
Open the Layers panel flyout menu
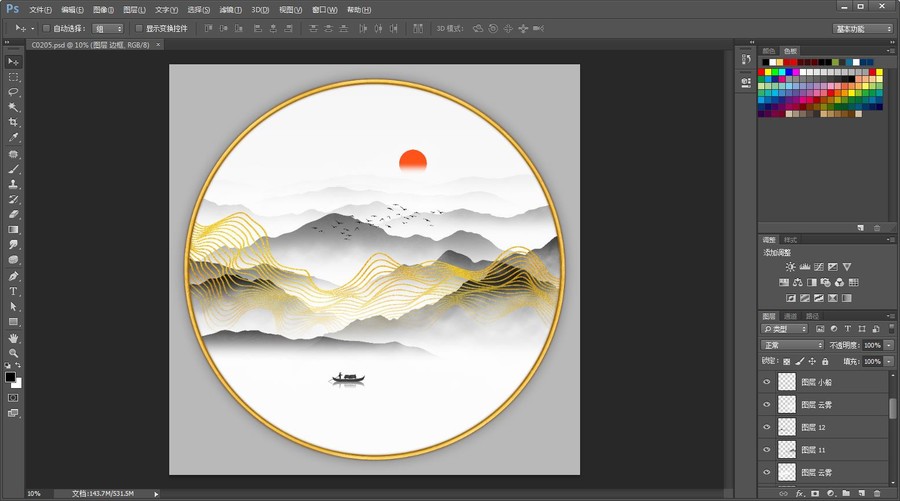pos(890,316)
